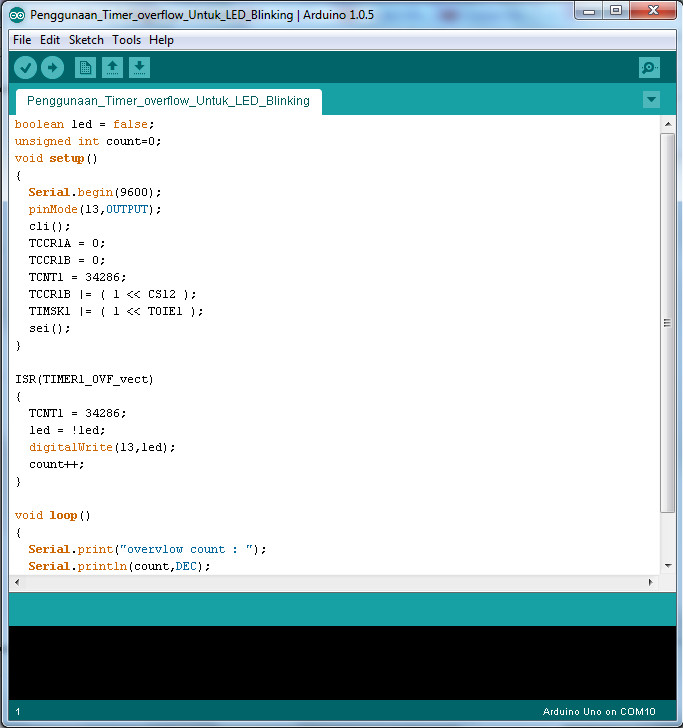This screenshot has height=728, width=683.
Task: Click the 'sei();' line
Action: click(50, 328)
